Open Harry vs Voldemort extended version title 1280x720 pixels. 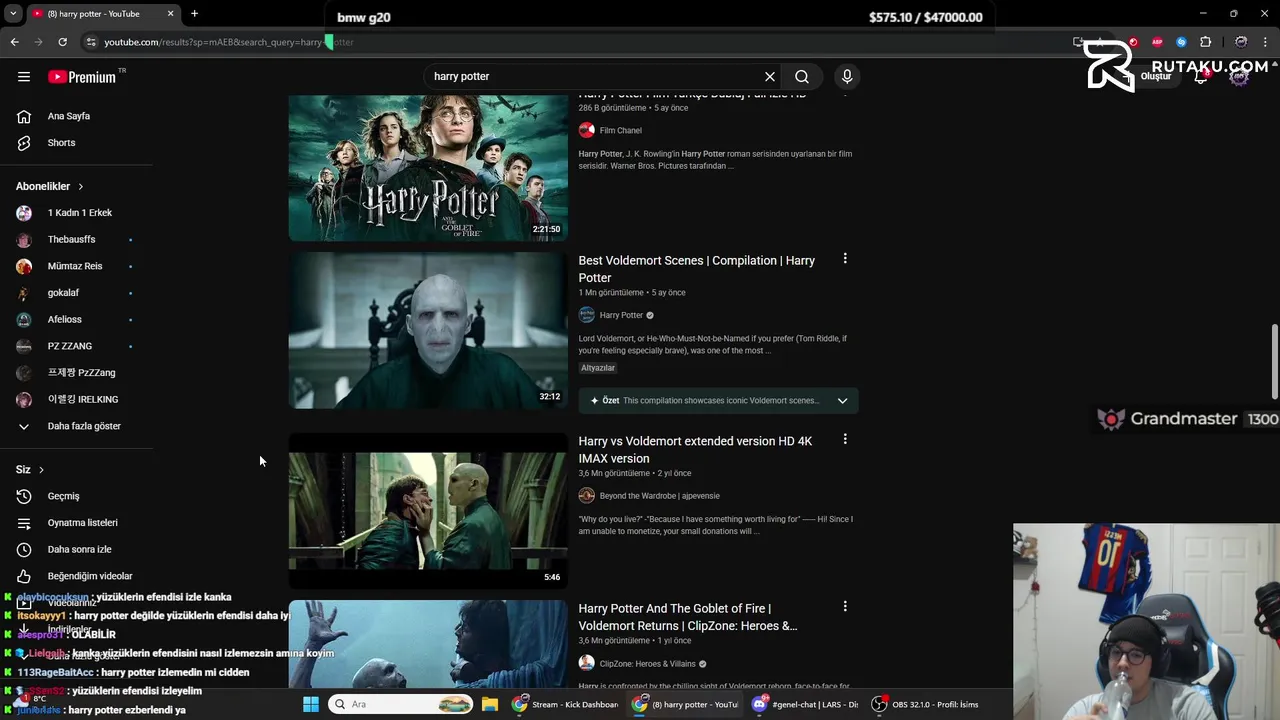(x=695, y=450)
